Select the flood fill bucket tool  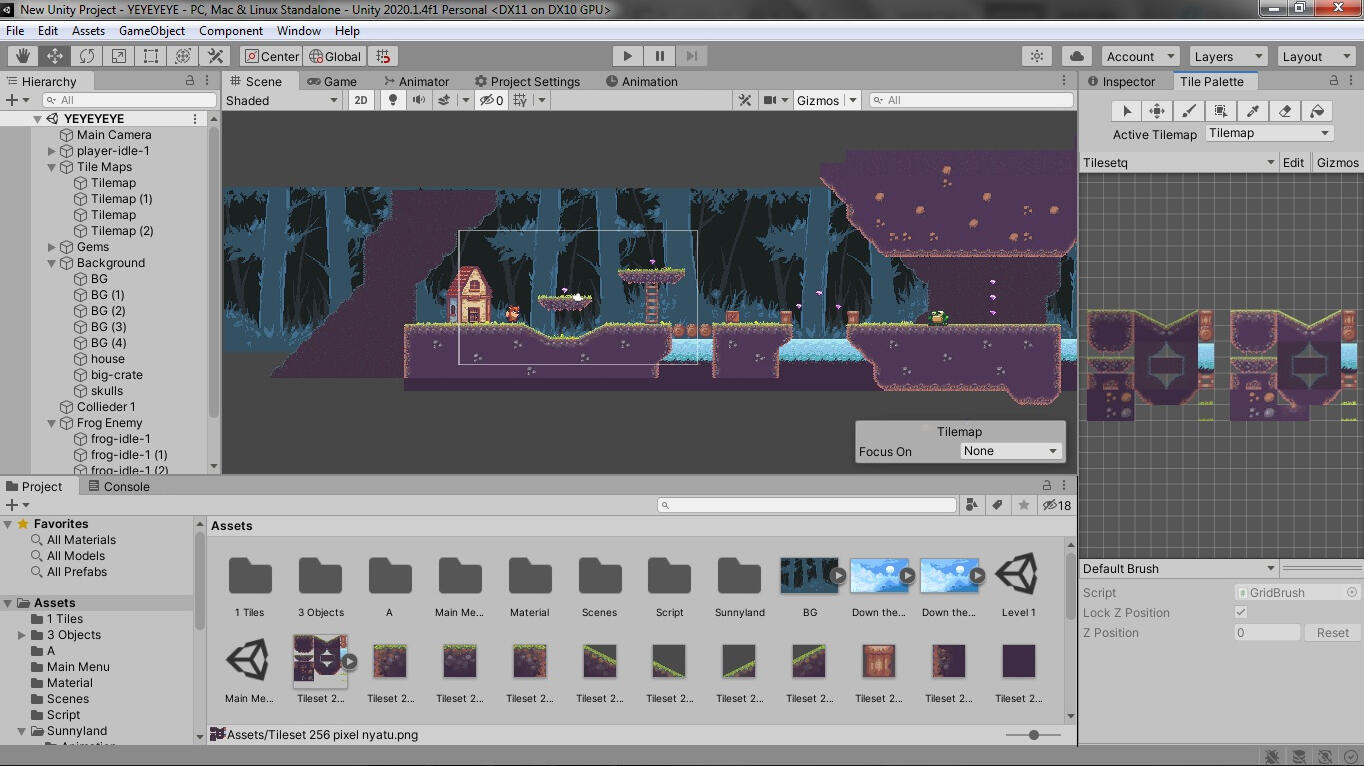coord(1317,111)
